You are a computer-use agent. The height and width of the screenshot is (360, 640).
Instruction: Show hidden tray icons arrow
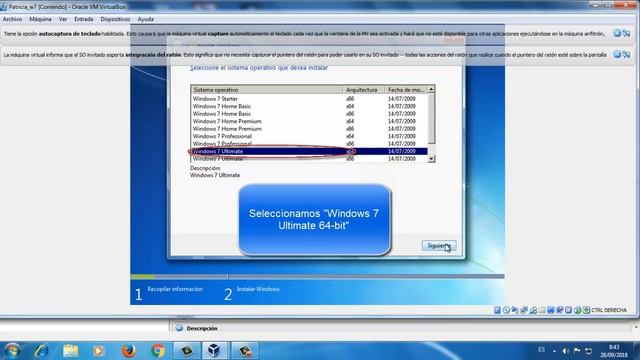(x=554, y=351)
